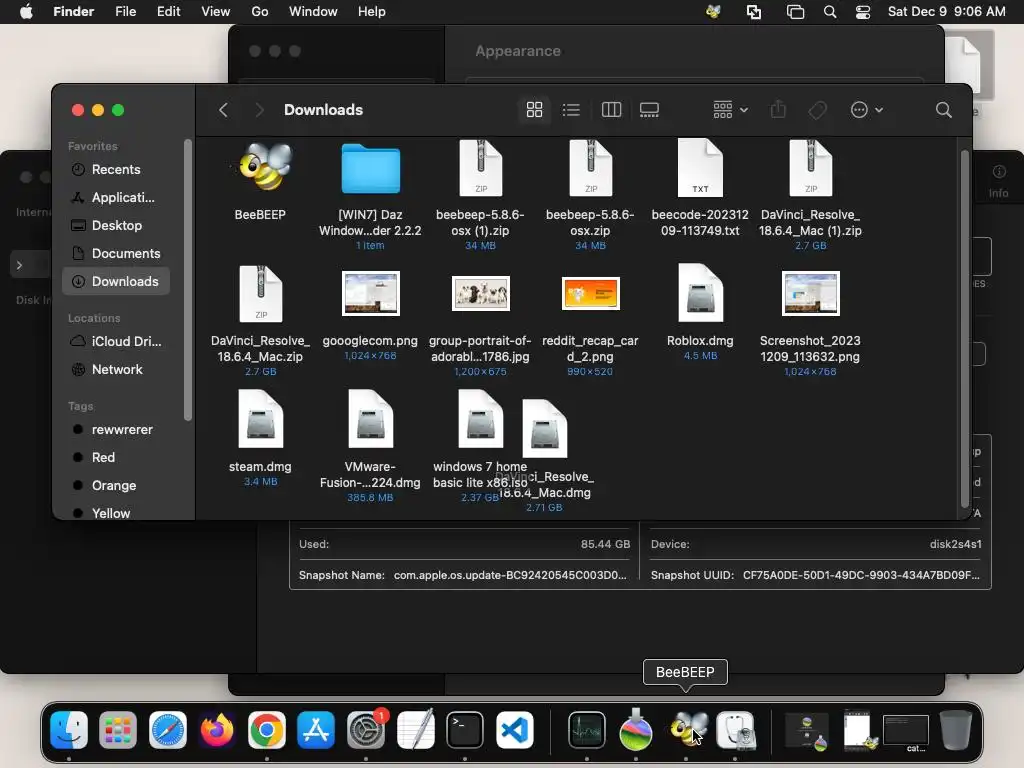Click the Finder sidebar scrollbar
The height and width of the screenshot is (768, 1024).
tap(188, 281)
